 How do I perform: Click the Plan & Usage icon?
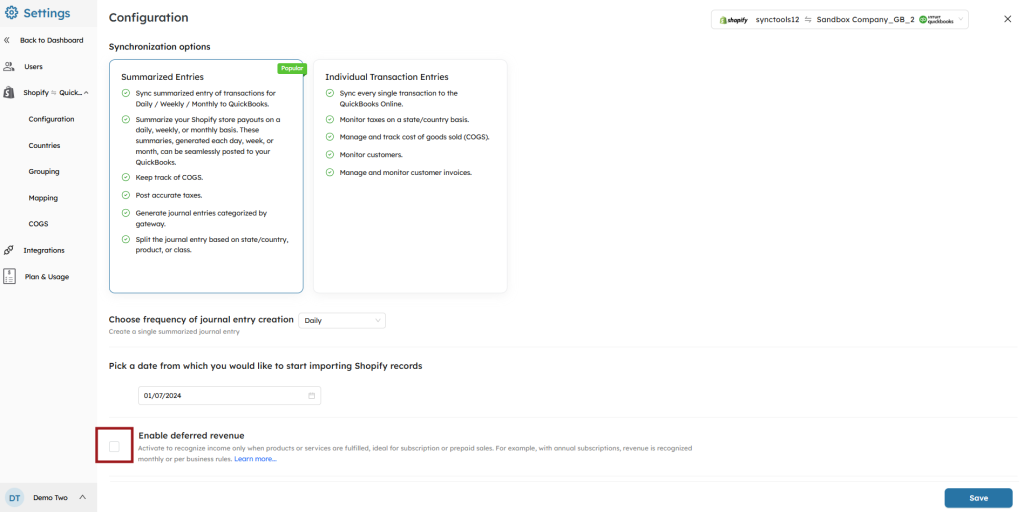9,276
